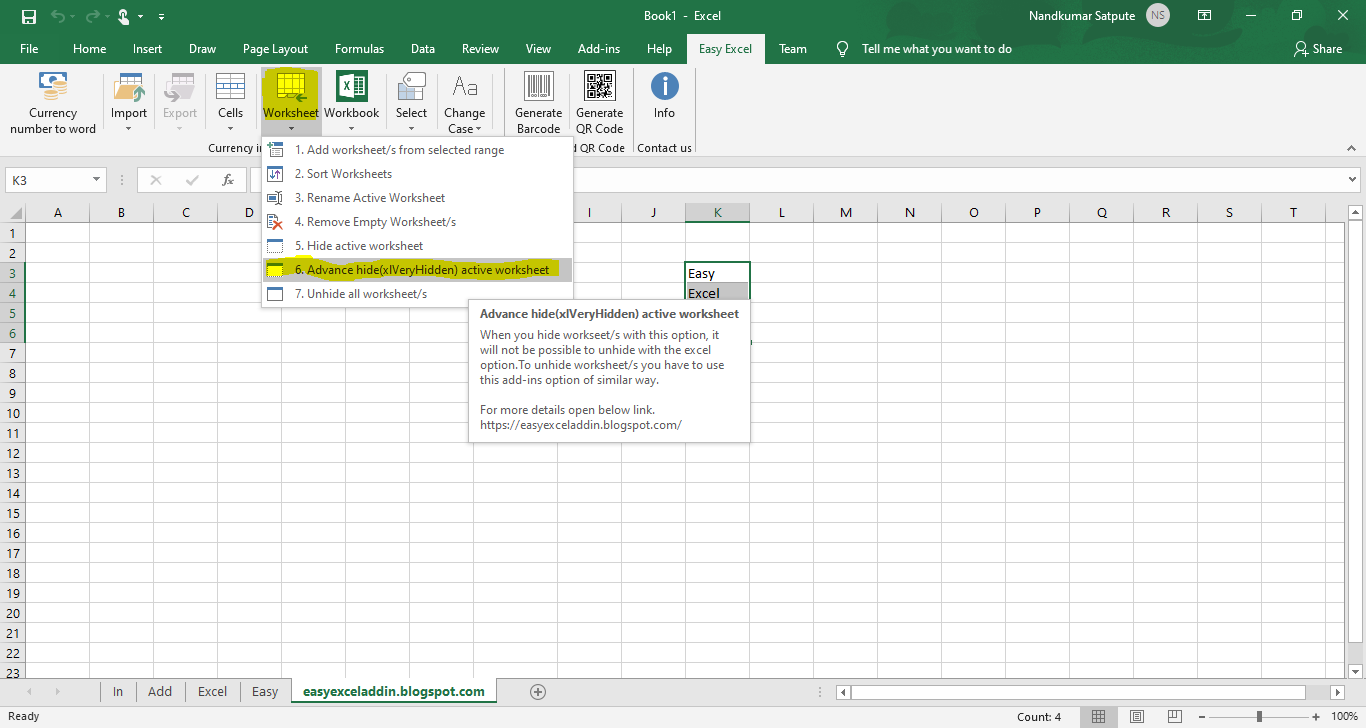The height and width of the screenshot is (728, 1366).
Task: Choose Unhide all worksheet/s
Action: [417, 294]
